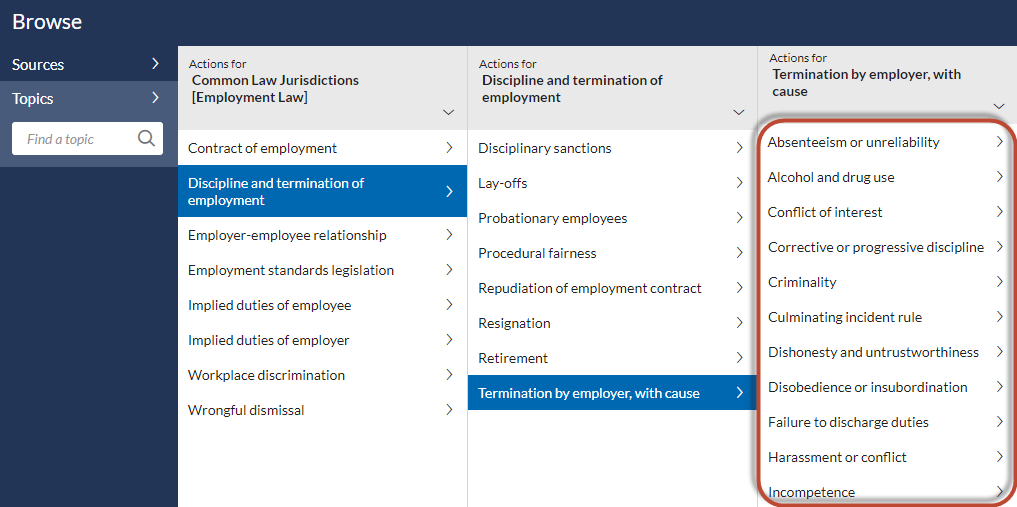Open Actions dropdown for Common Law Jurisdictions
Image resolution: width=1017 pixels, height=507 pixels.
448,112
